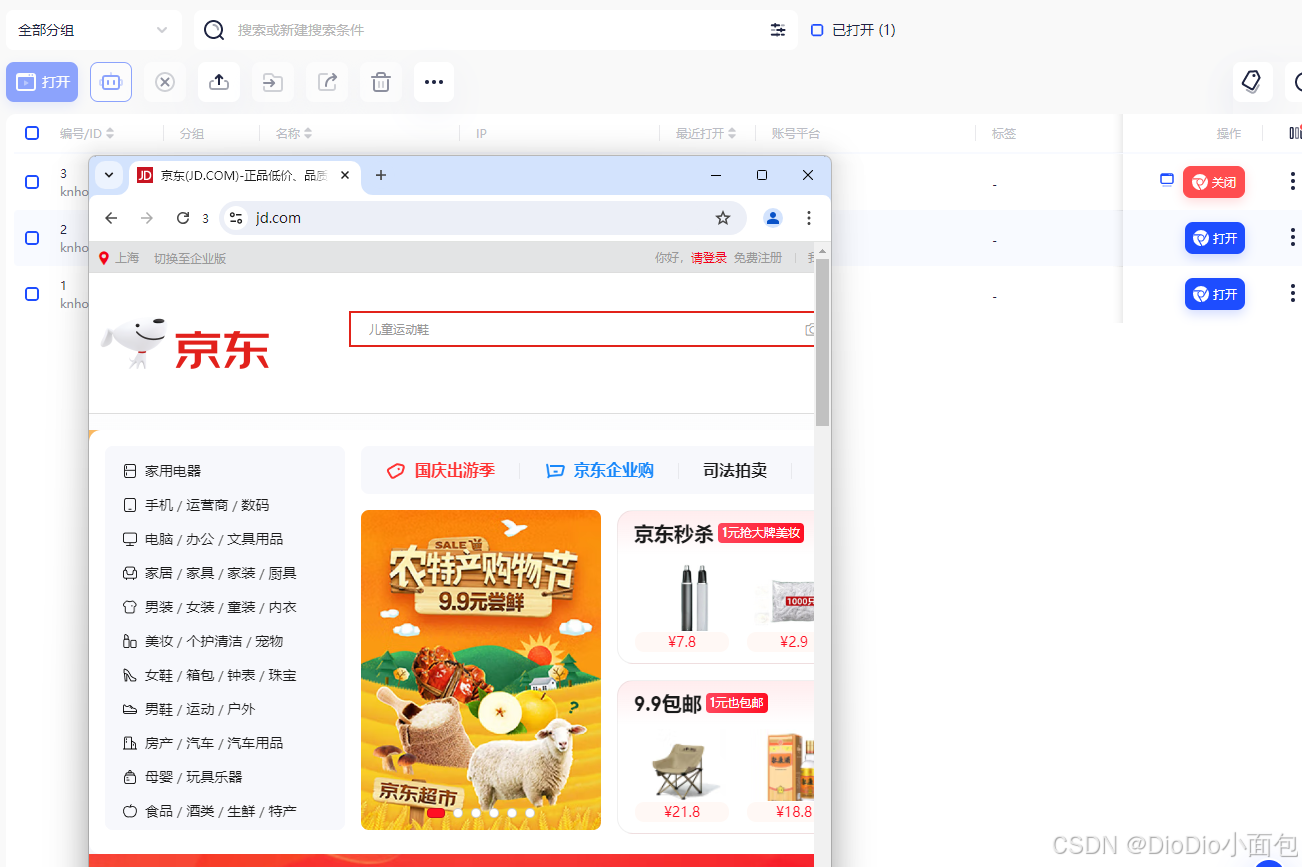Check the checkbox for profile number 3
The image size is (1302, 867).
click(x=31, y=182)
